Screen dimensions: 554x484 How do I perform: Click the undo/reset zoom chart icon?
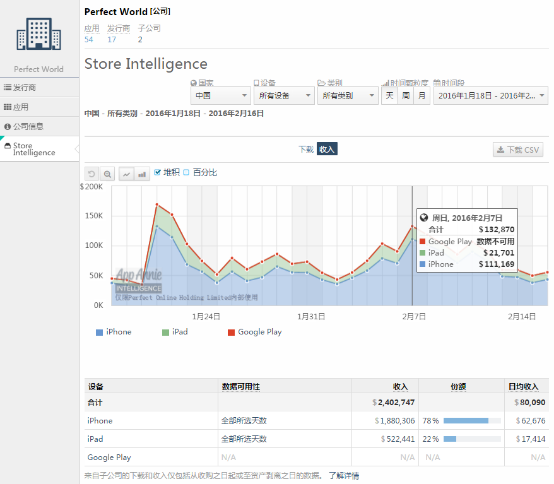point(92,174)
